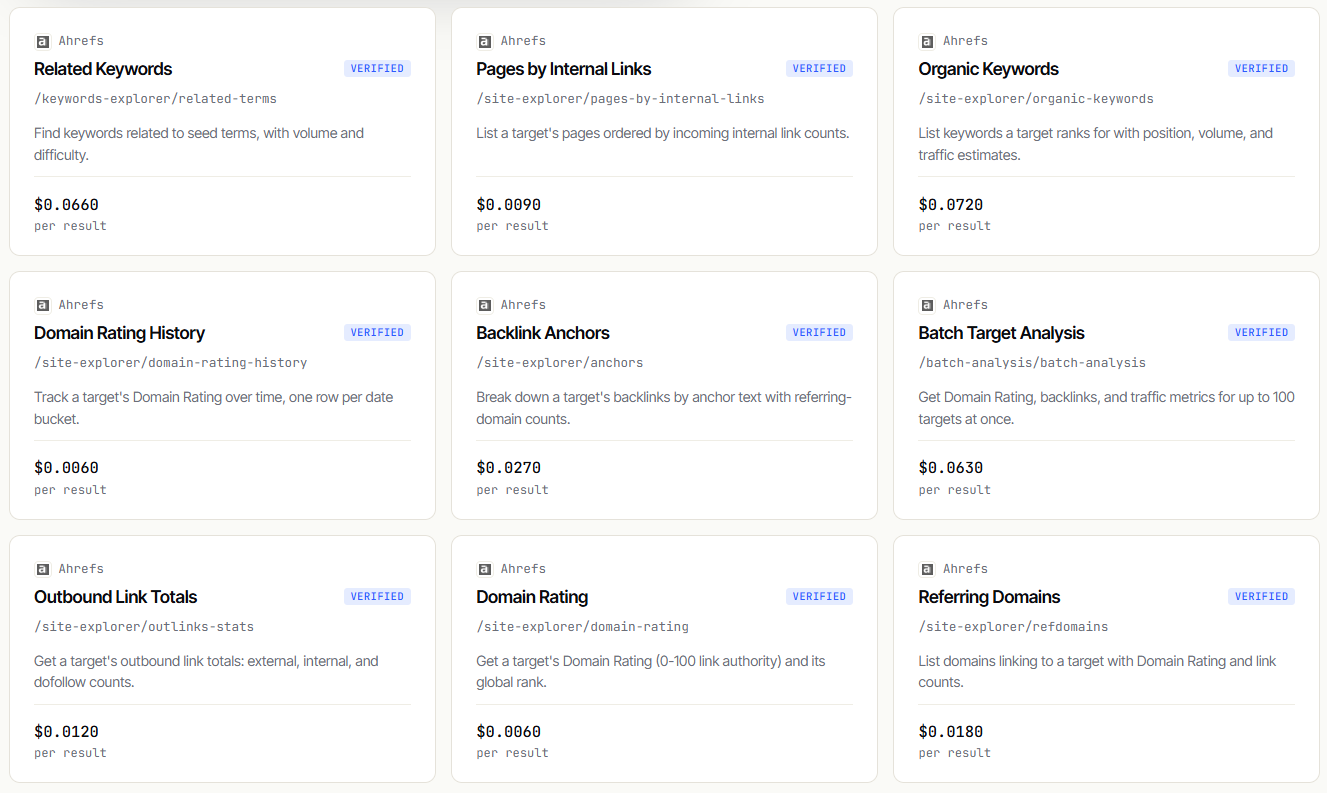Image resolution: width=1327 pixels, height=793 pixels.
Task: Select path /batch-analysis/batch-analysis
Action: [1032, 363]
